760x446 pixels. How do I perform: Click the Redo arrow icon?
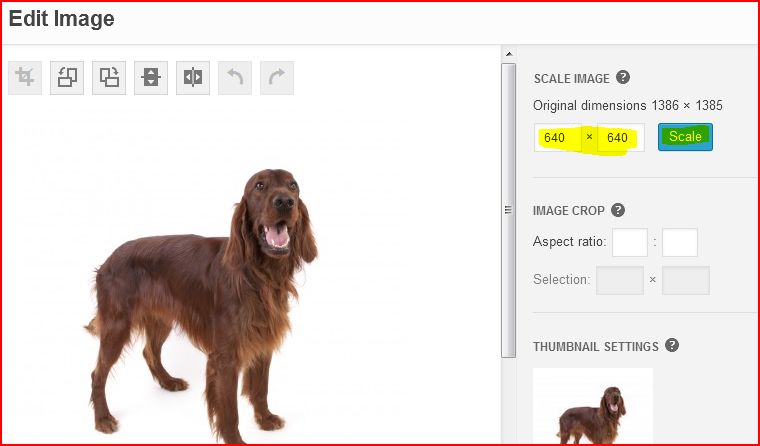tap(277, 78)
